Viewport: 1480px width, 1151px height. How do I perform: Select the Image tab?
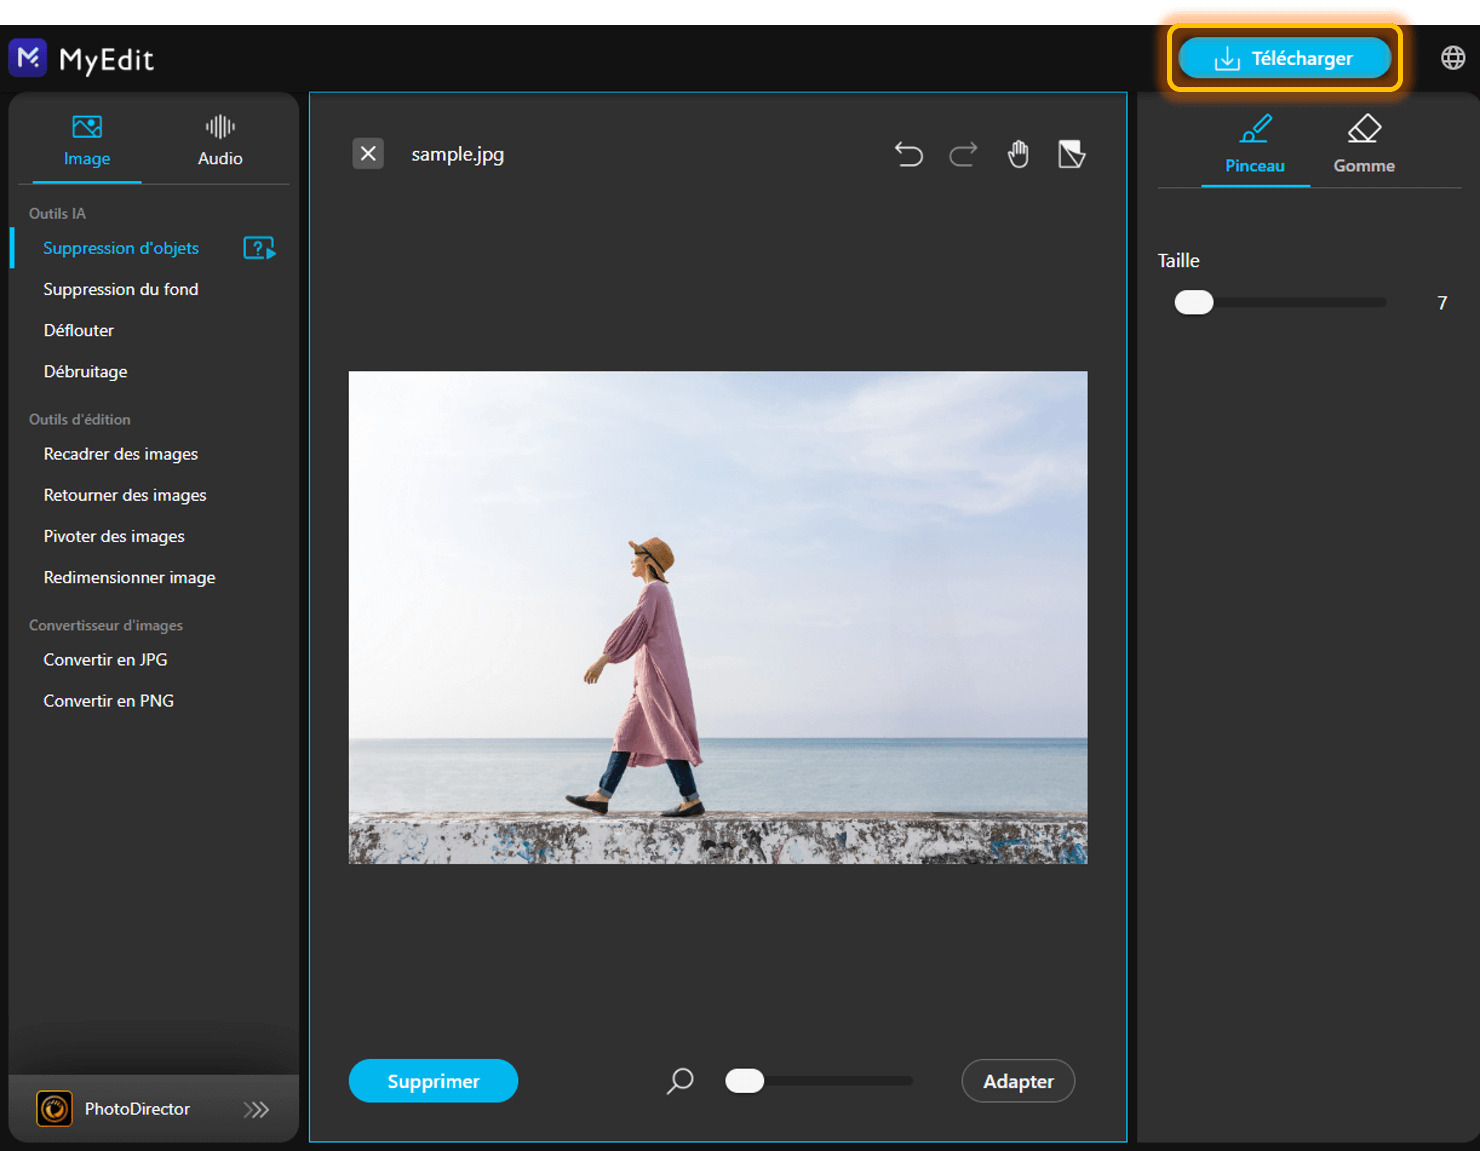tap(87, 140)
